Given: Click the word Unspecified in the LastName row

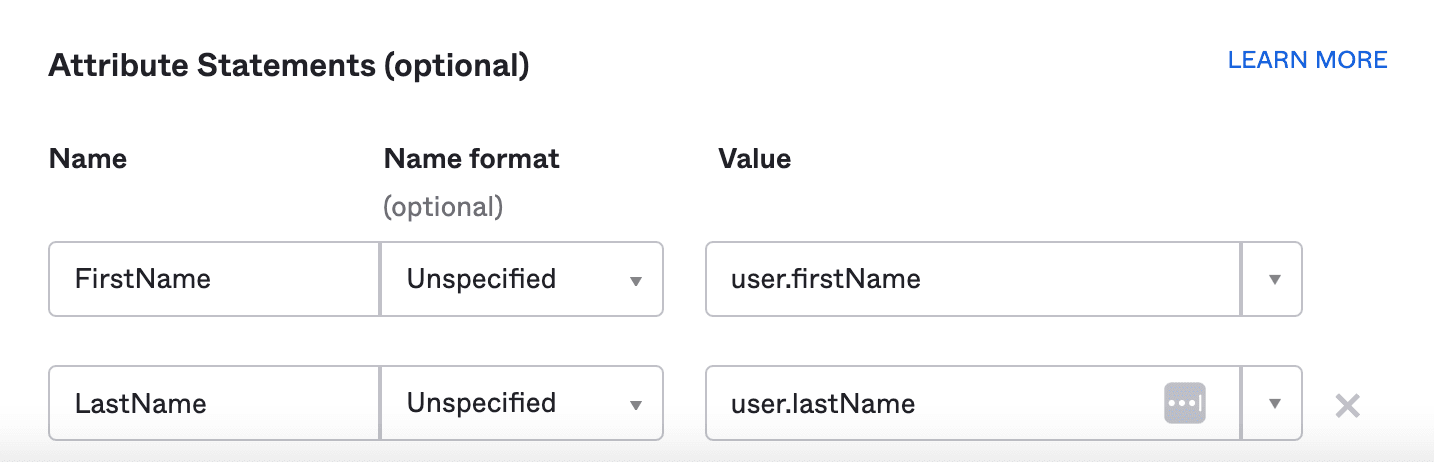Looking at the screenshot, I should 481,403.
